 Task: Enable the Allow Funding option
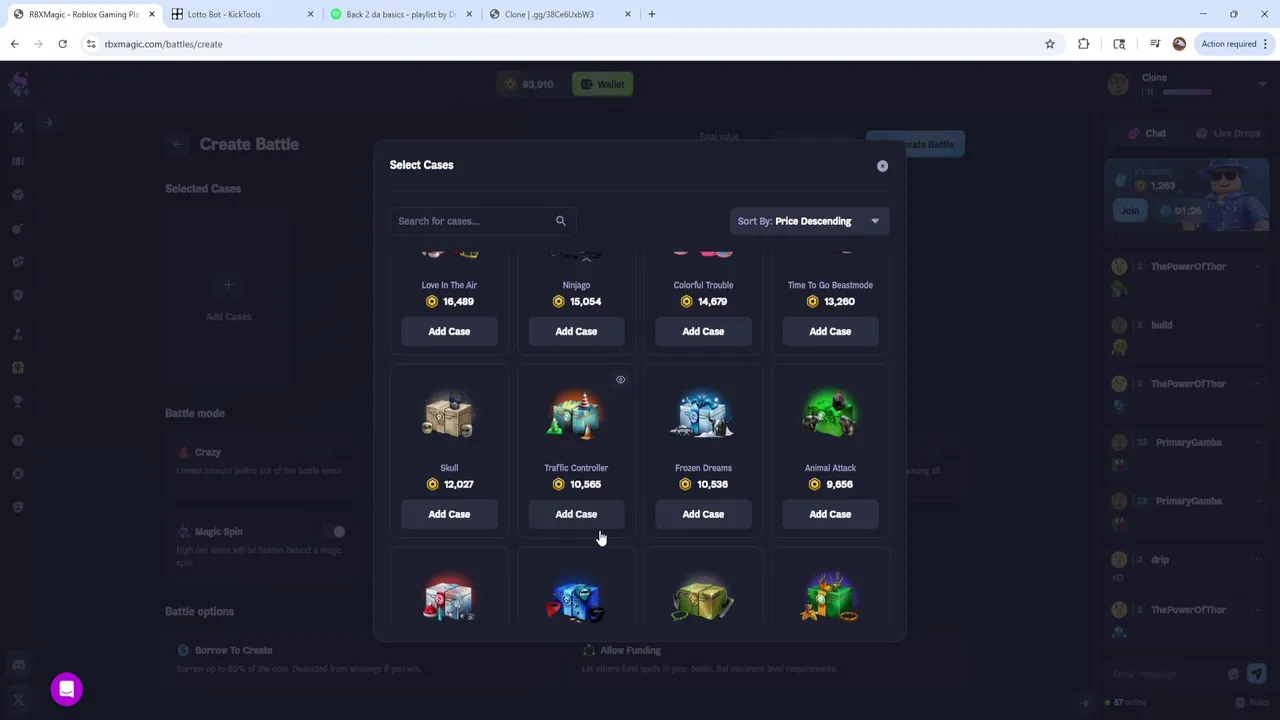click(770, 659)
